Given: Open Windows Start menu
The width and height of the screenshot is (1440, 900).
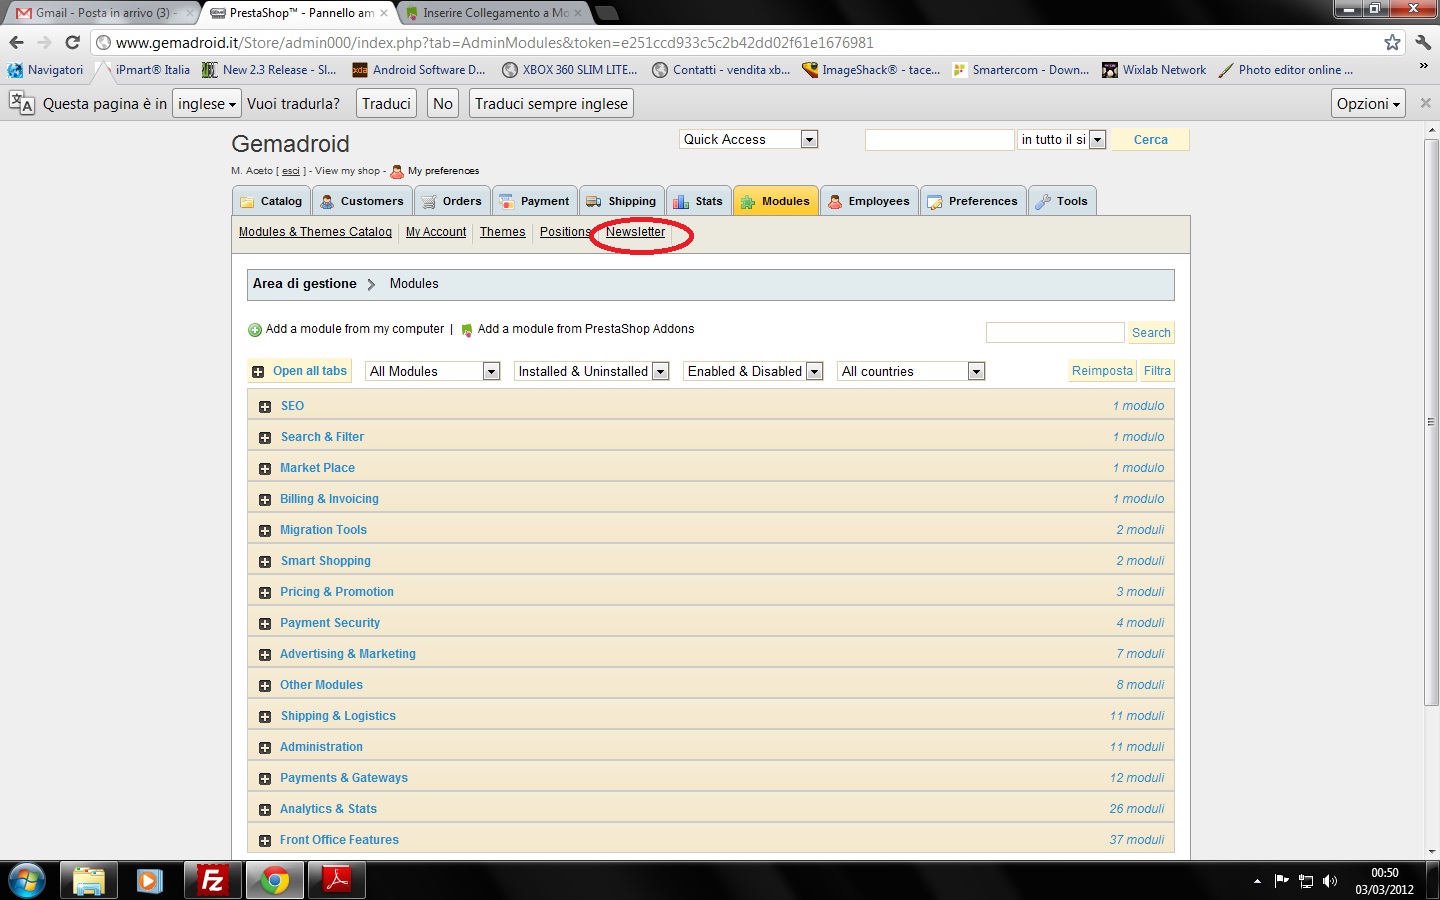Looking at the screenshot, I should point(26,881).
